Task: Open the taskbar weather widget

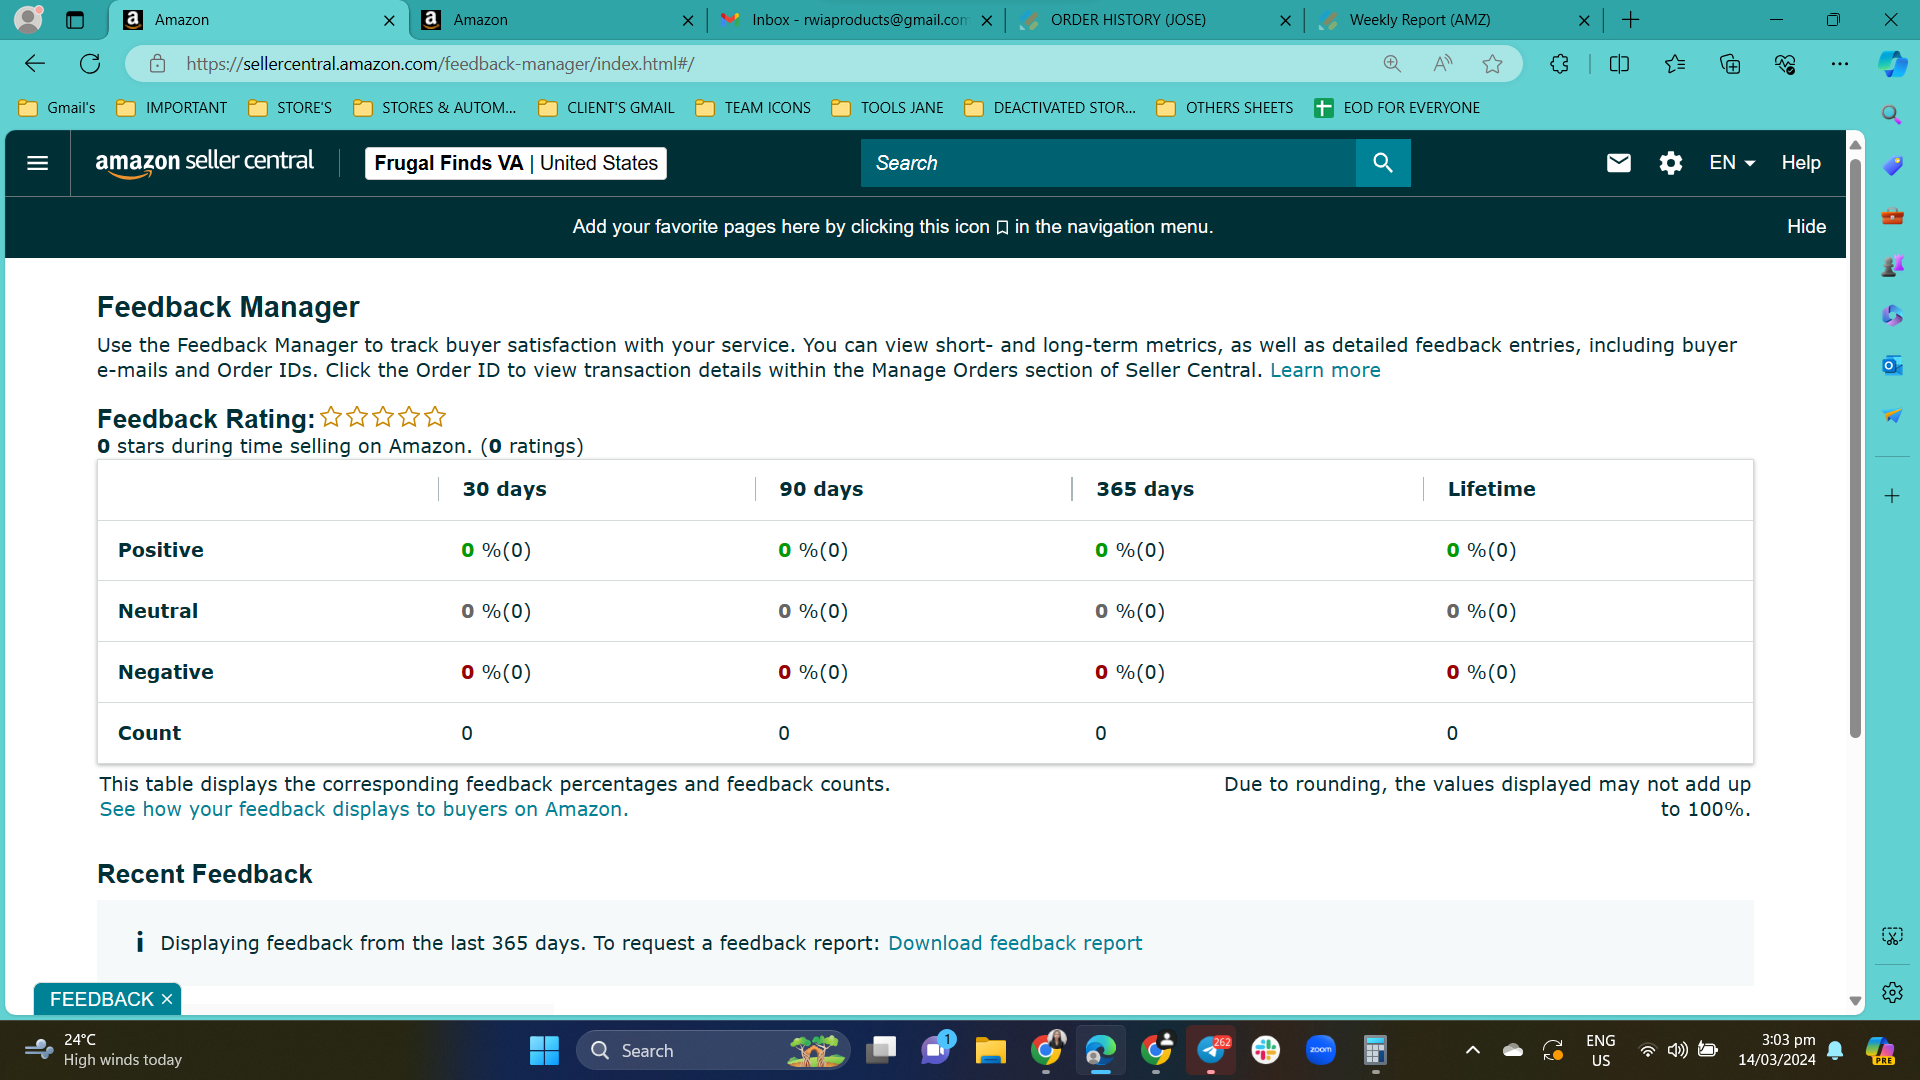Action: click(103, 1050)
